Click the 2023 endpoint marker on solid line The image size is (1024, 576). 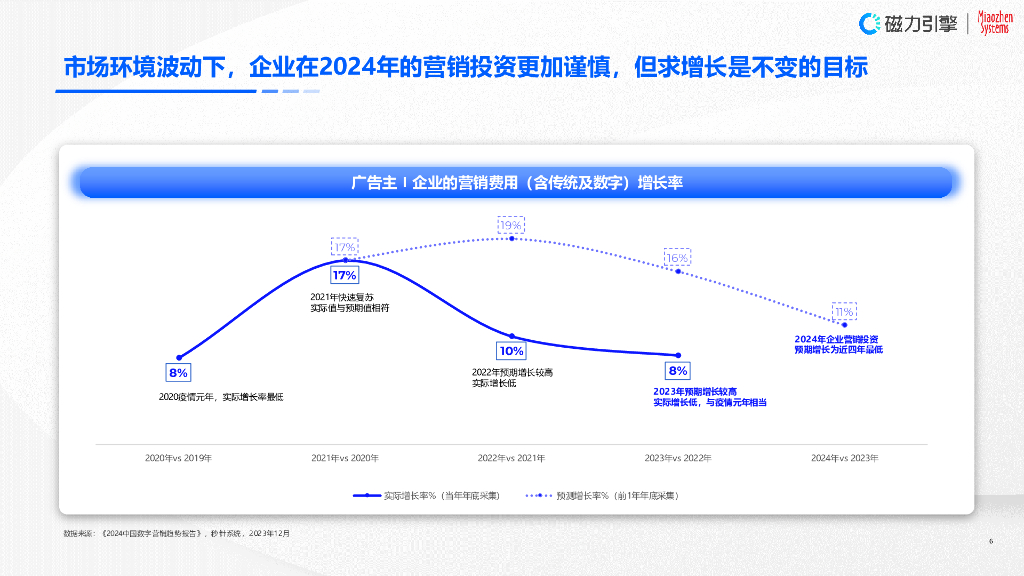click(x=679, y=354)
